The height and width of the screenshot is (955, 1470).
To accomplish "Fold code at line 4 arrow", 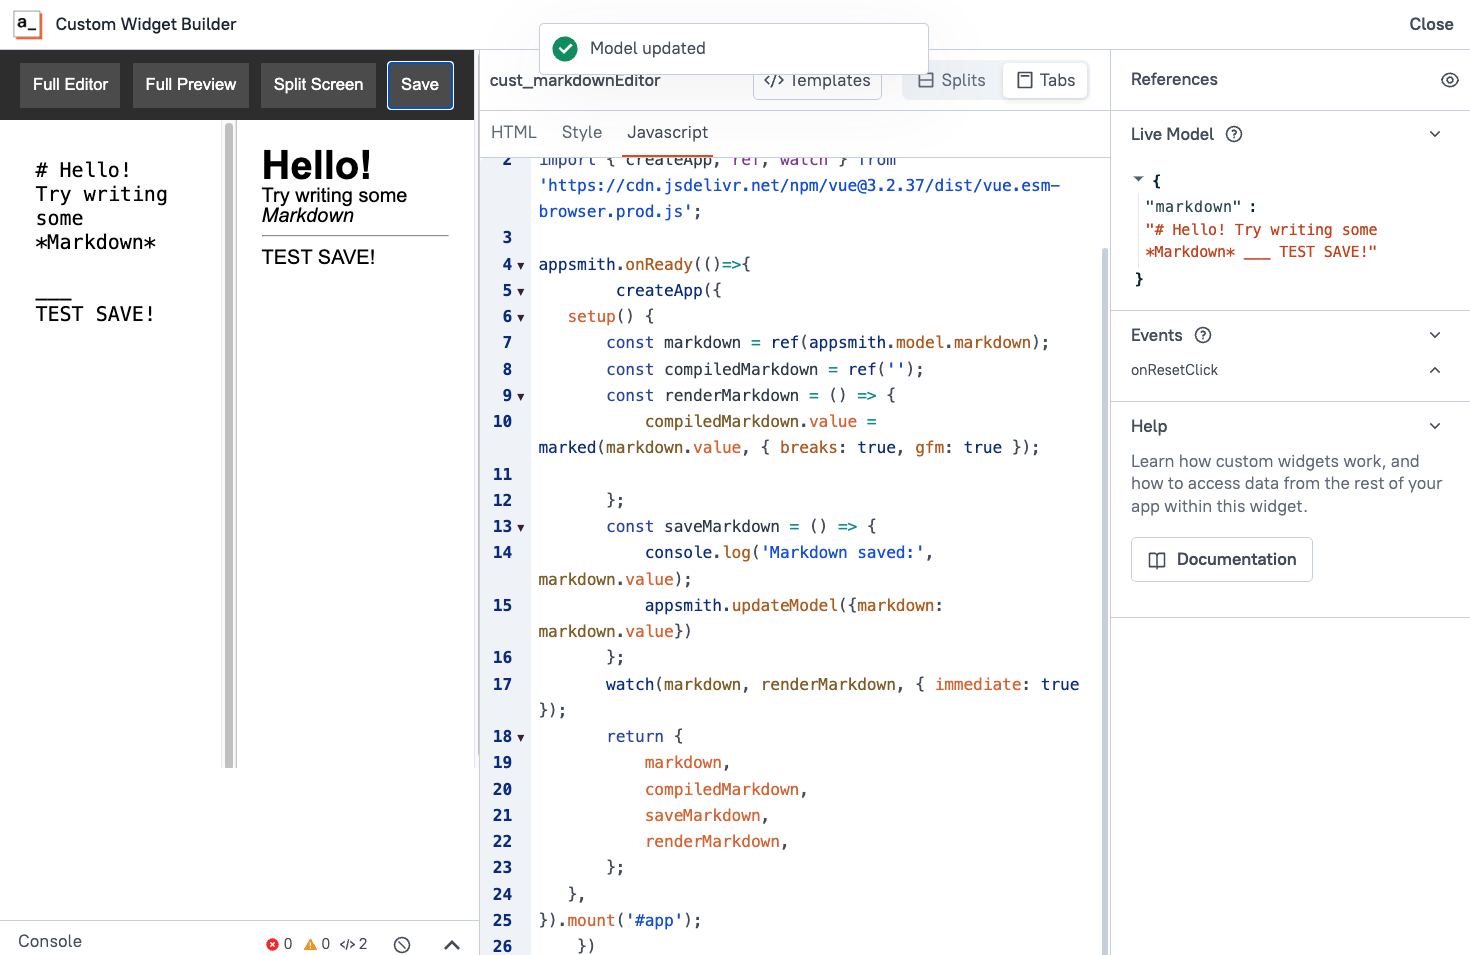I will [x=521, y=265].
